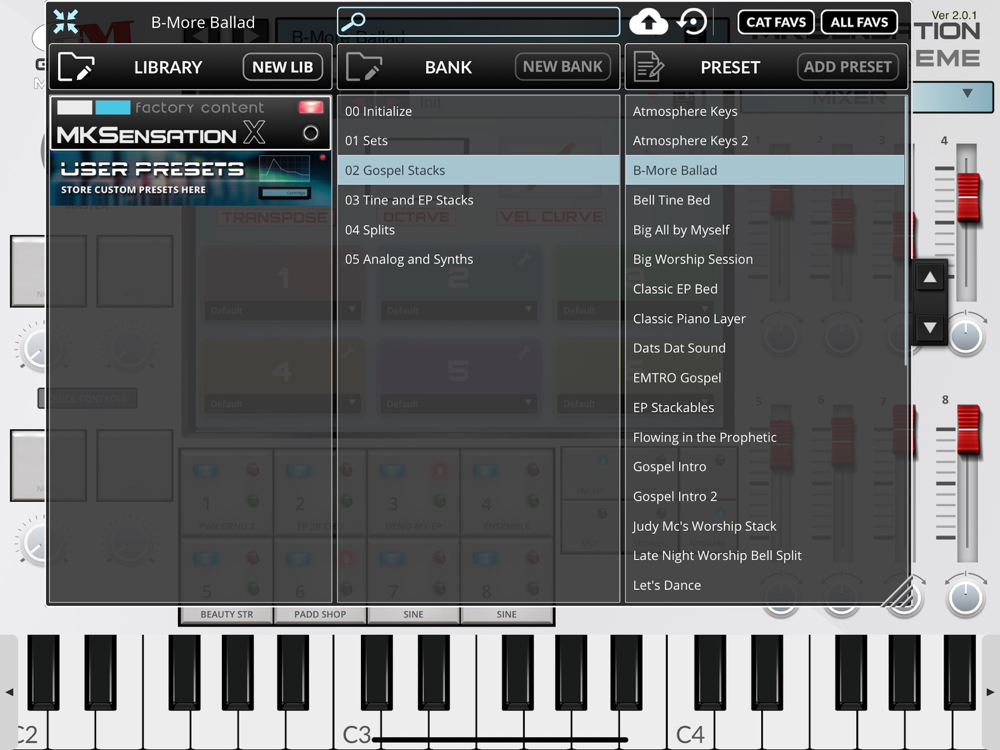Load the Atmosphere Keys preset
This screenshot has width=1000, height=750.
click(765, 111)
